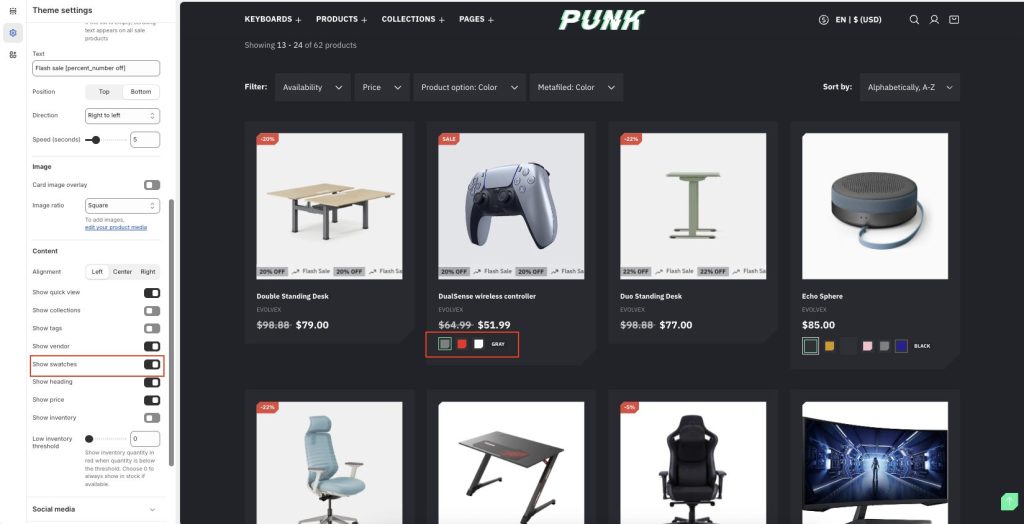Click the currency coin icon beside EN
1024x524 pixels.
[x=824, y=20]
